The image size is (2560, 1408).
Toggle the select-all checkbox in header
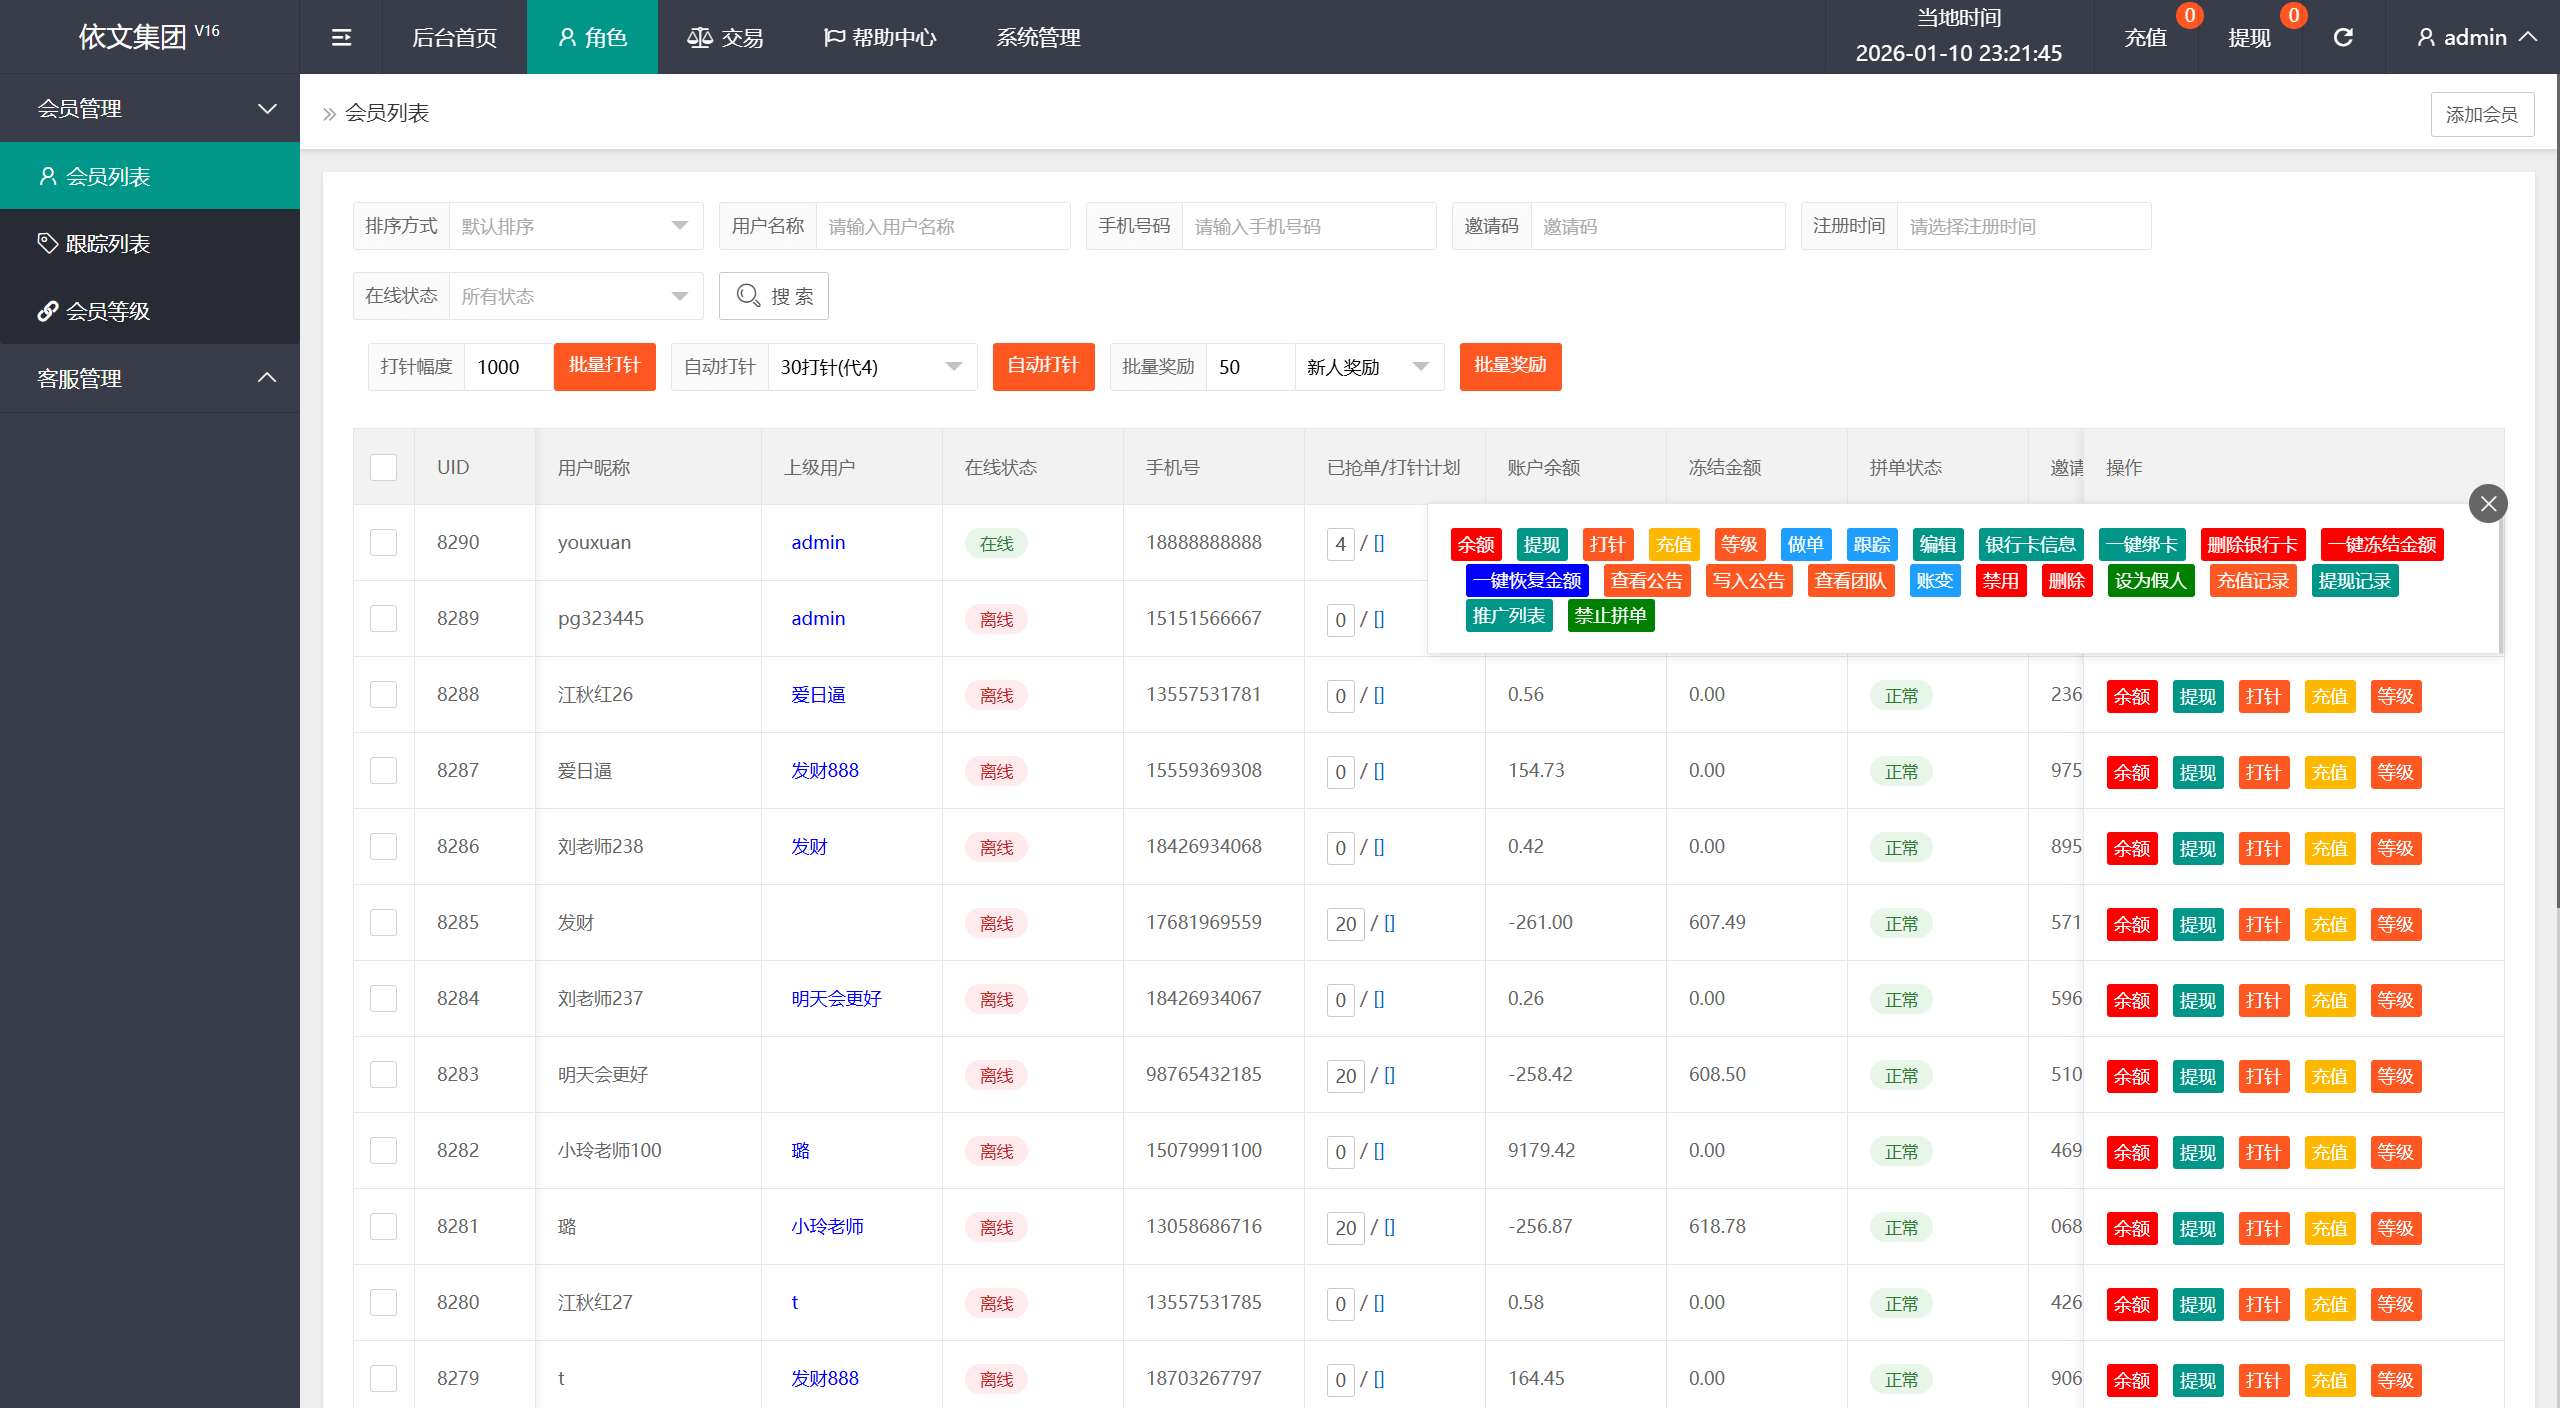[x=384, y=467]
